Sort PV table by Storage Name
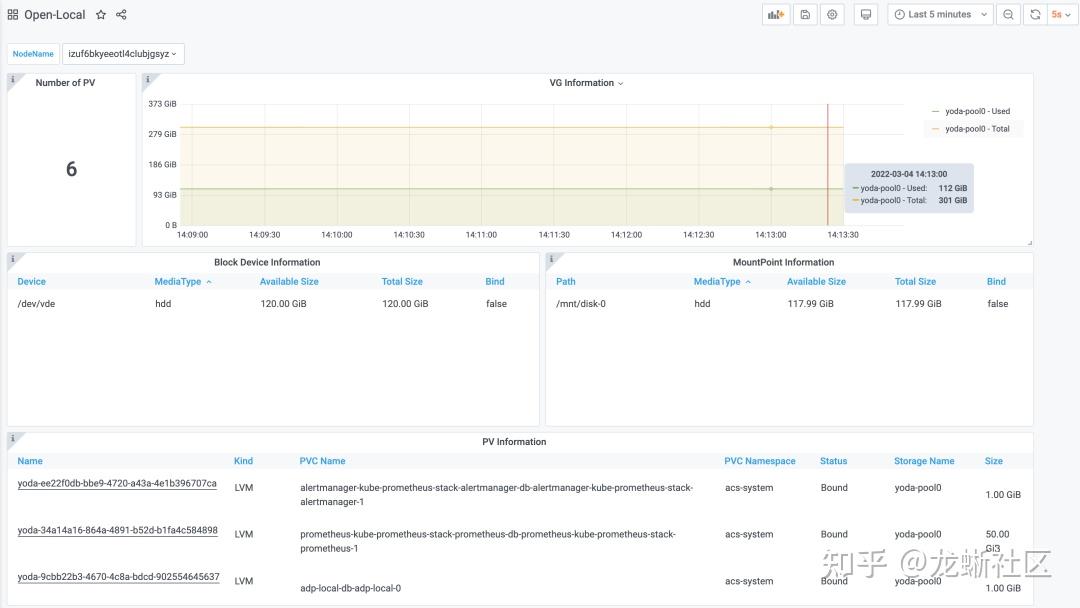Screen dimensions: 1080x608 (x=924, y=461)
